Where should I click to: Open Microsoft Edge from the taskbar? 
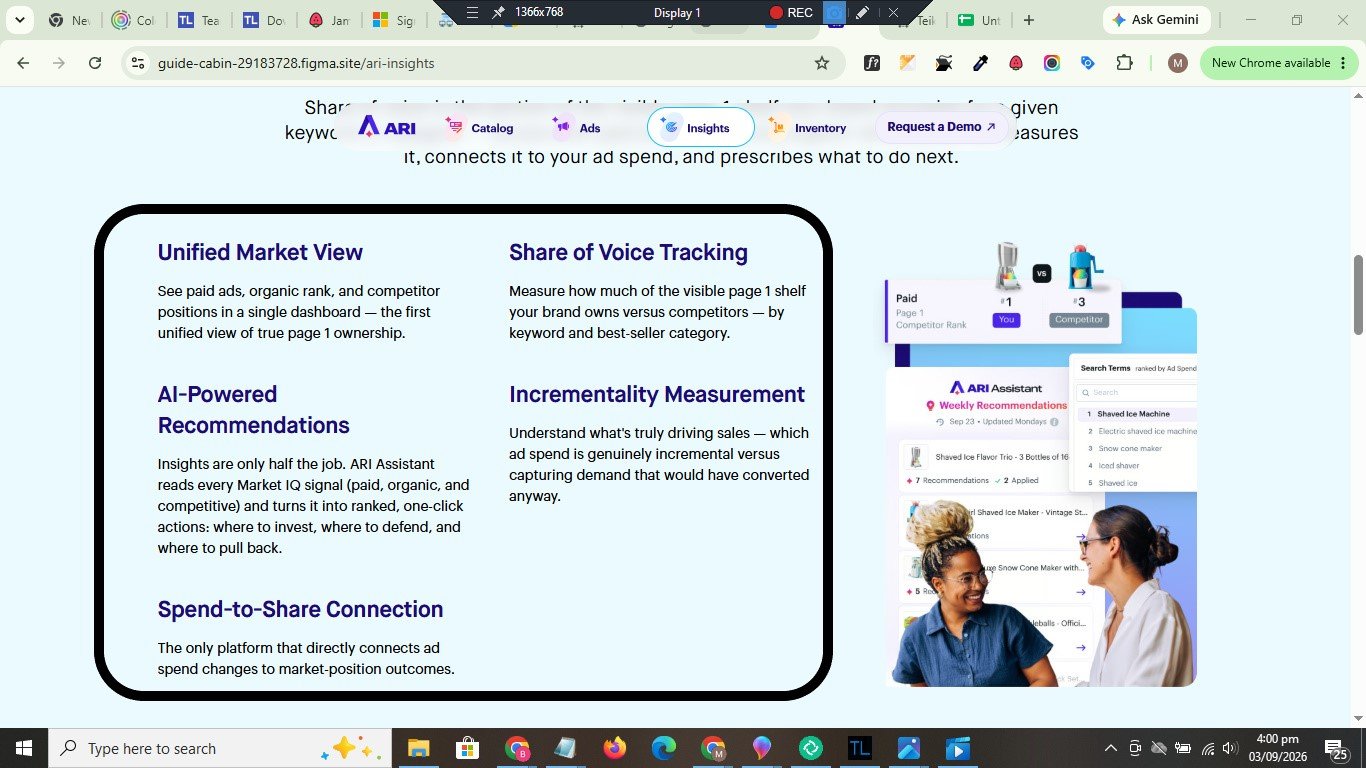click(x=663, y=748)
